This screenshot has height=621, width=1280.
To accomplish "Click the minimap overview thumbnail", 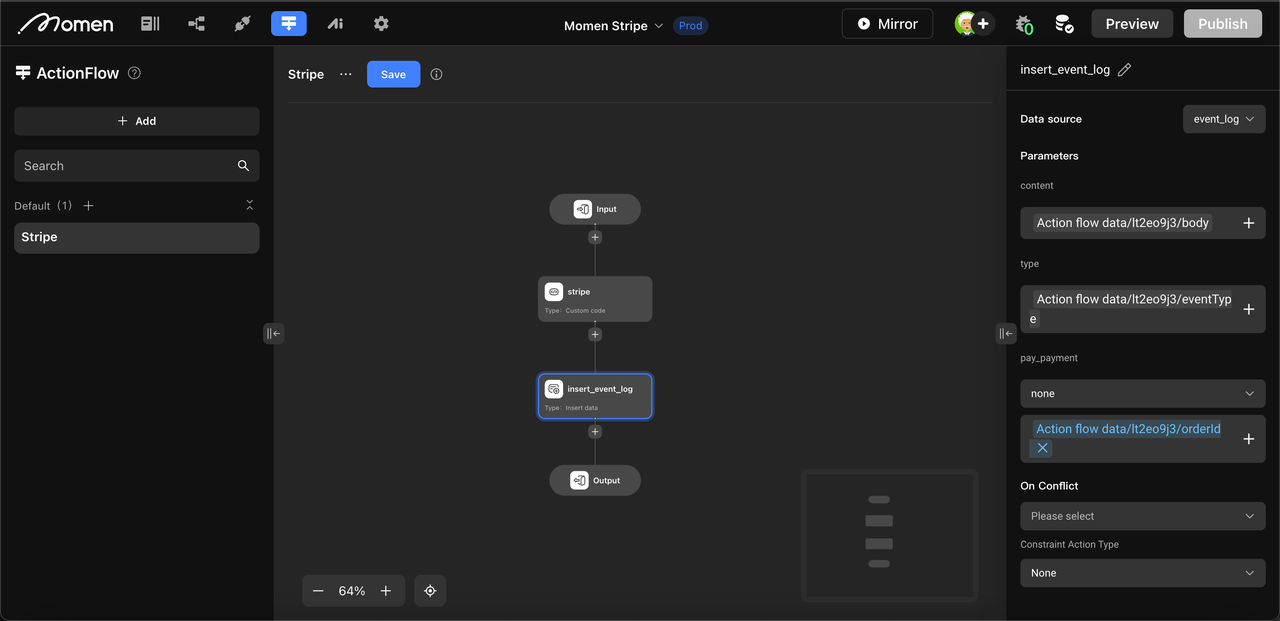I will tap(889, 536).
